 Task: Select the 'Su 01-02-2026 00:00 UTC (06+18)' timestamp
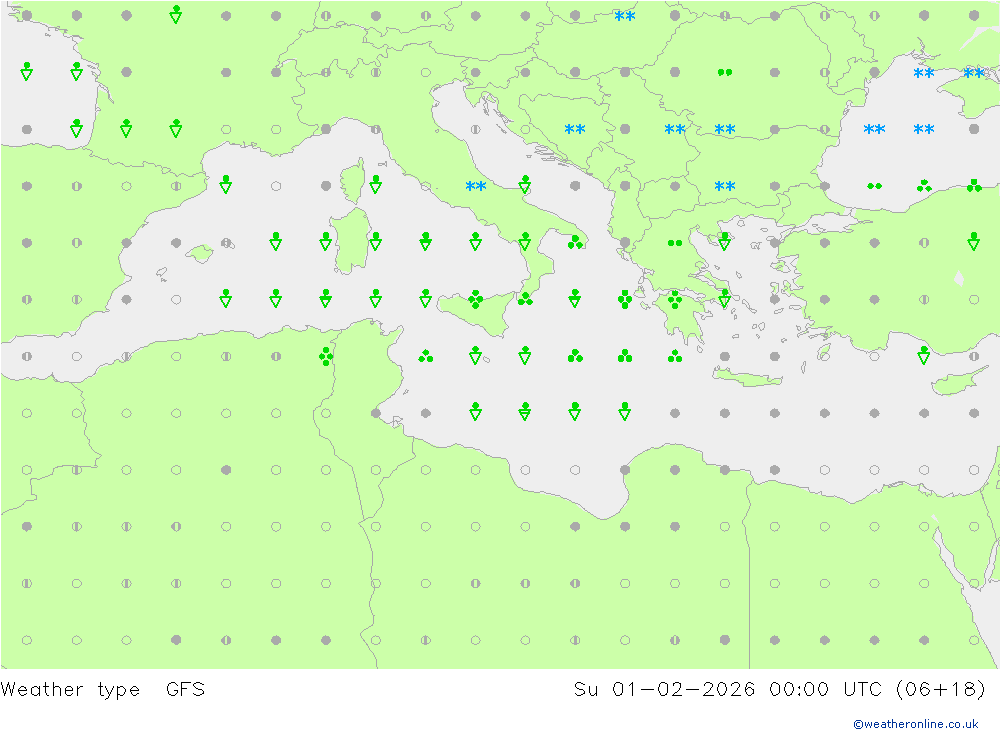click(779, 690)
